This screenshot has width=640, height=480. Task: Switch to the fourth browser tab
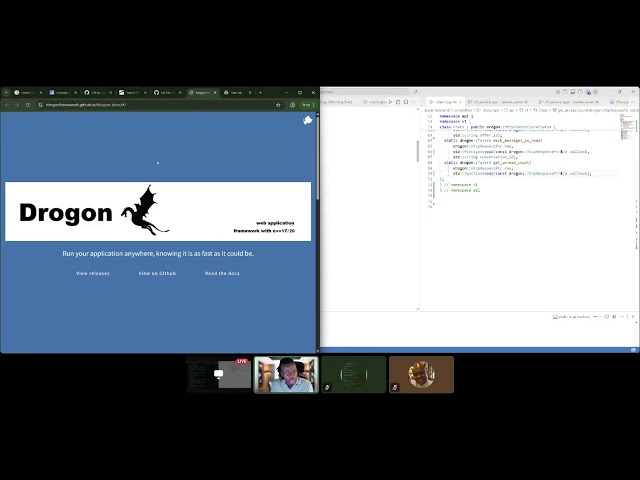pyautogui.click(x=132, y=93)
